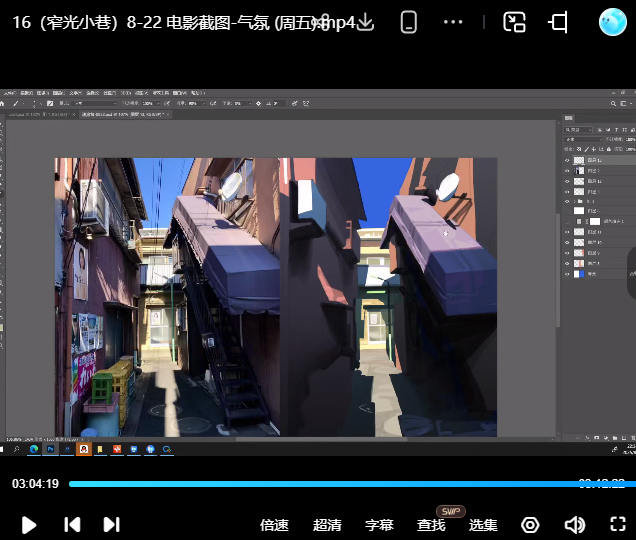This screenshot has height=540, width=636.
Task: Open the 超清 video quality menu
Action: click(327, 525)
